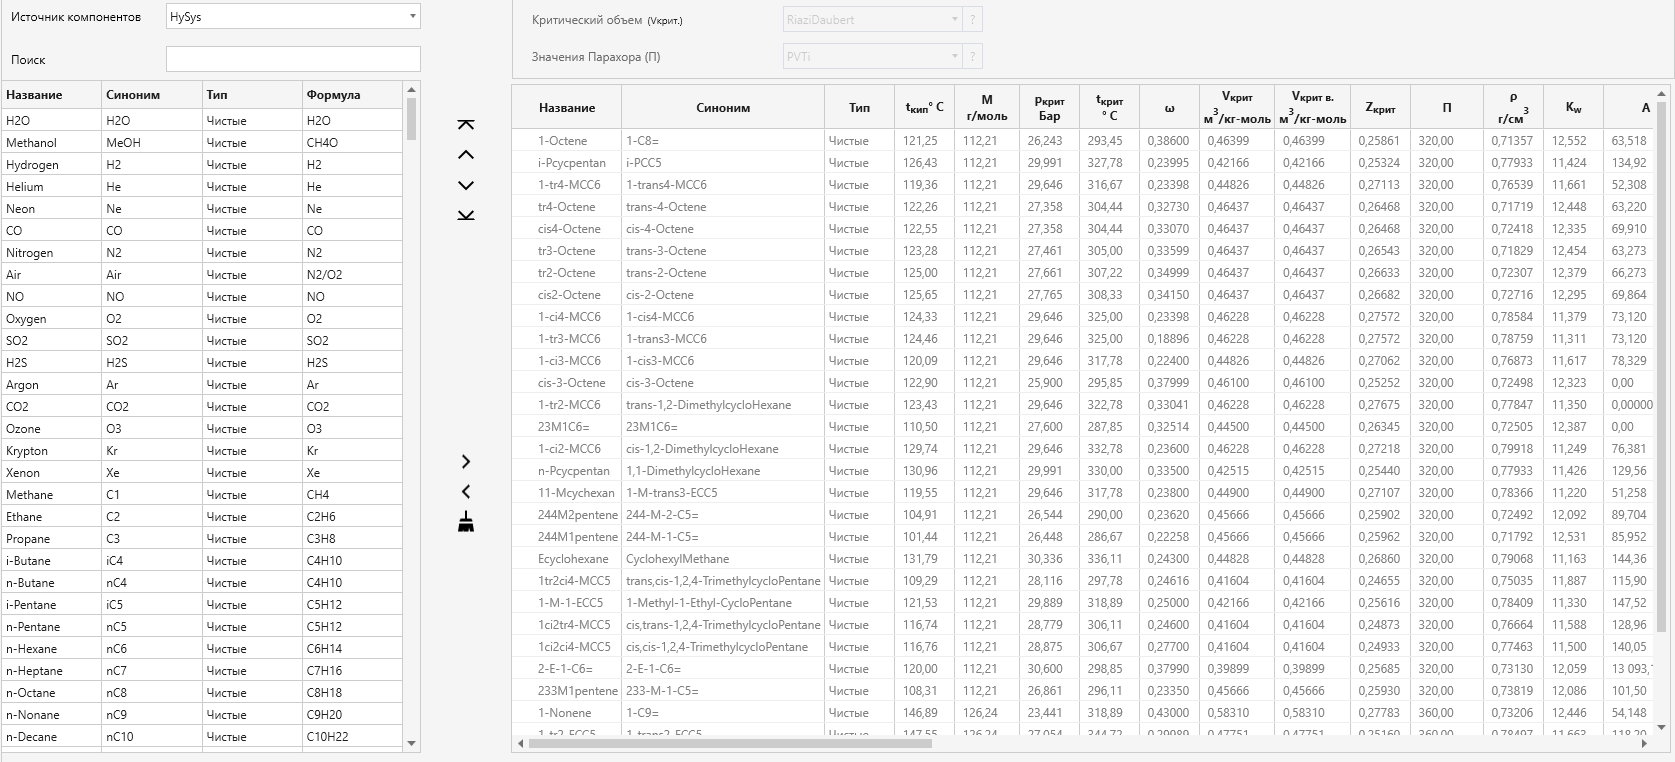Image resolution: width=1675 pixels, height=762 pixels.
Task: Sort left list by Тип column
Action: 252,95
